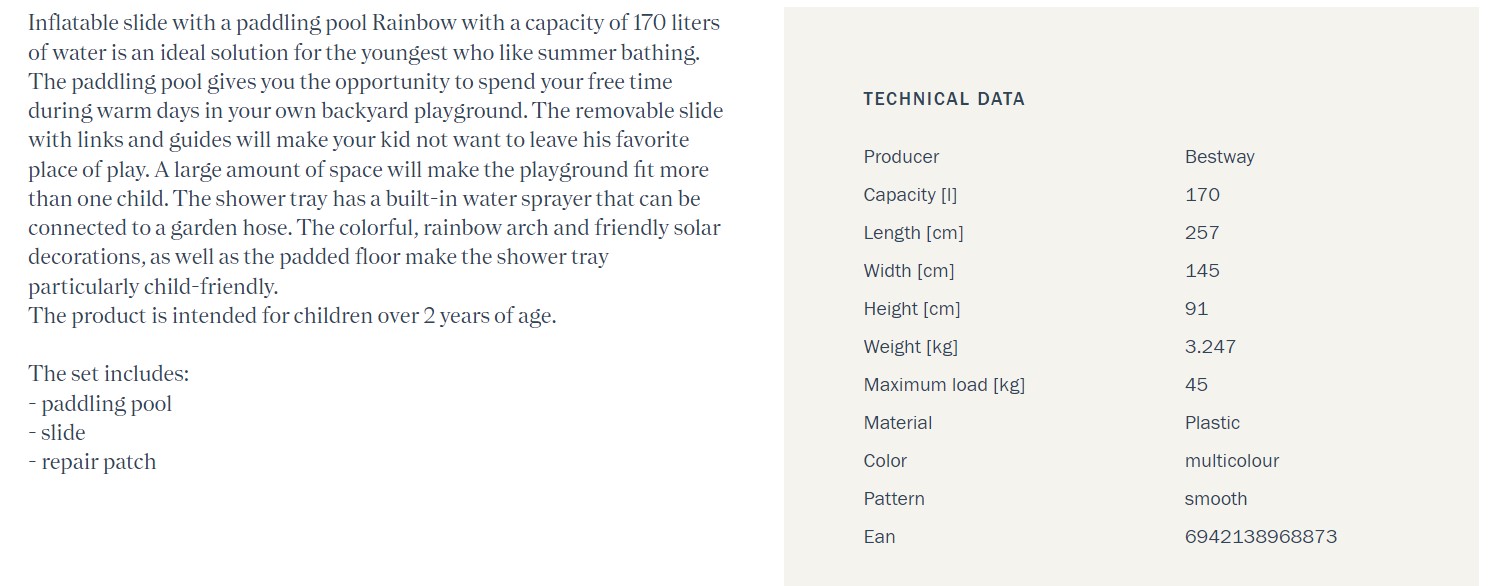
Task: Click the age recommendation sentence in the description
Action: coord(292,316)
